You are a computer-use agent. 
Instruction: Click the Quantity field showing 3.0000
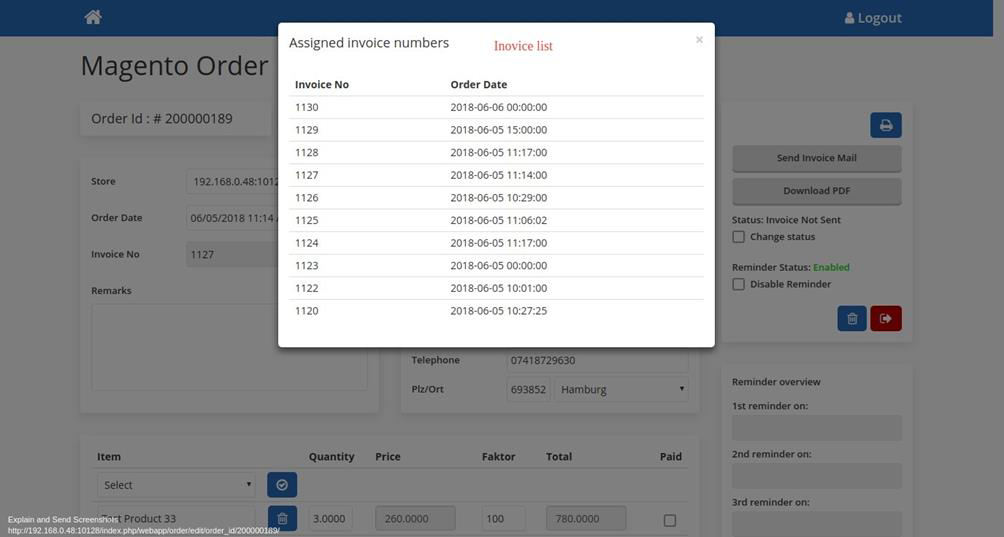click(x=330, y=518)
